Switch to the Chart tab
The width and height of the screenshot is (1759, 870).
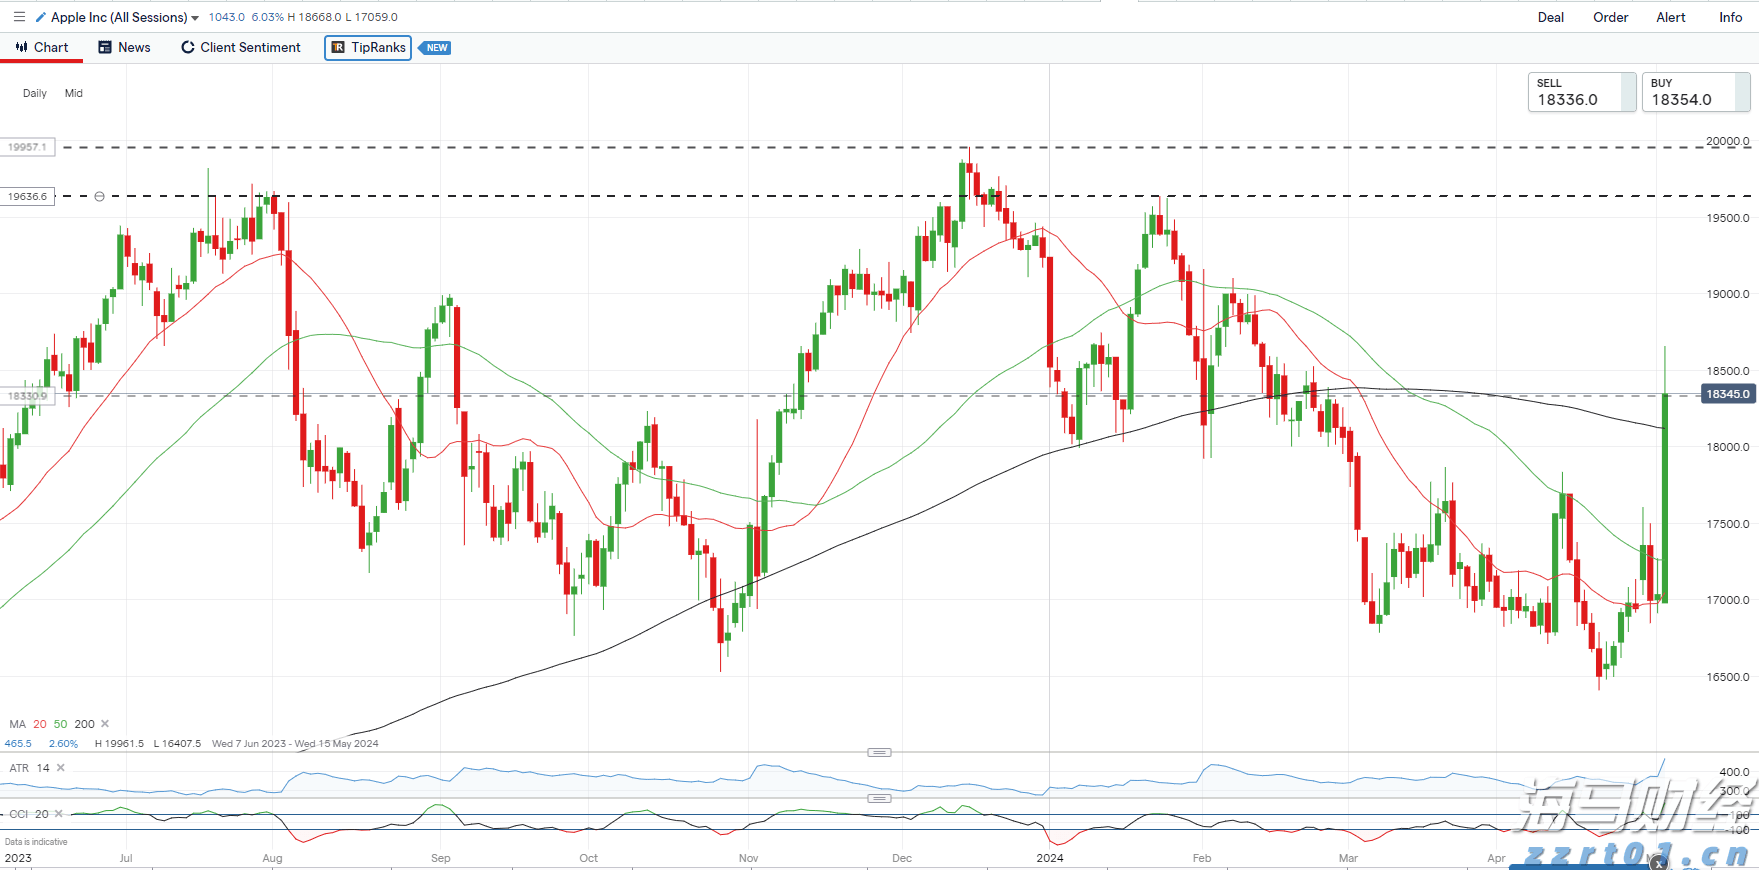(x=42, y=47)
